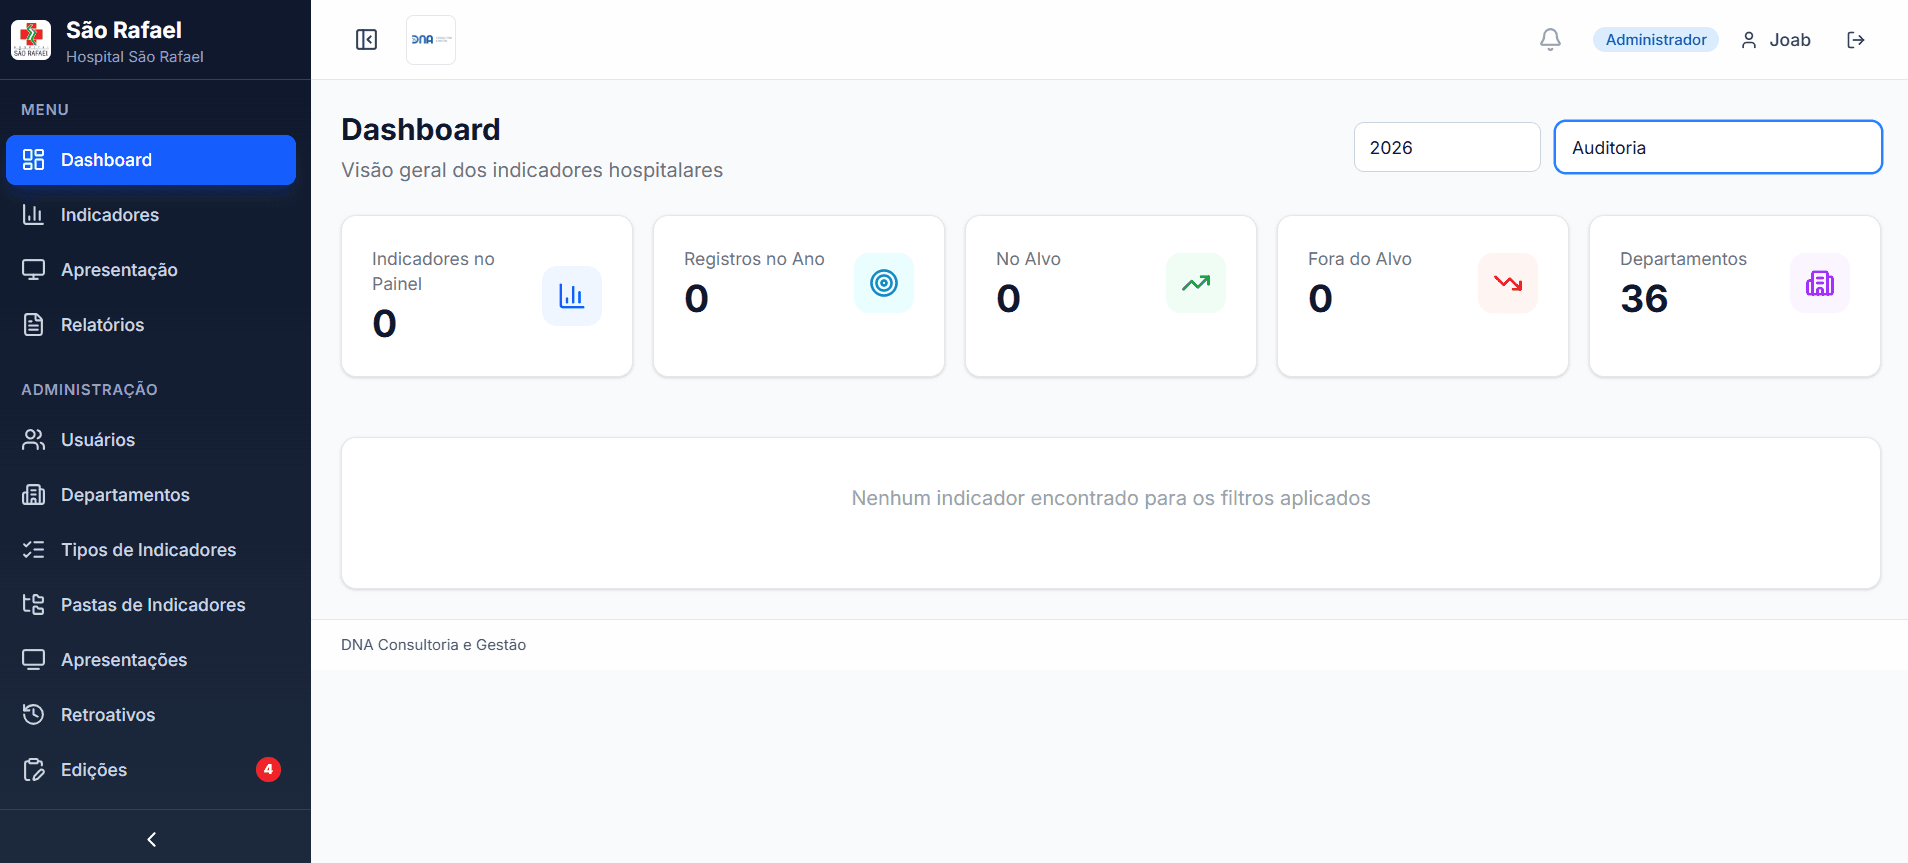Open Tipos de Indicadores page
Image resolution: width=1908 pixels, height=863 pixels.
(151, 550)
